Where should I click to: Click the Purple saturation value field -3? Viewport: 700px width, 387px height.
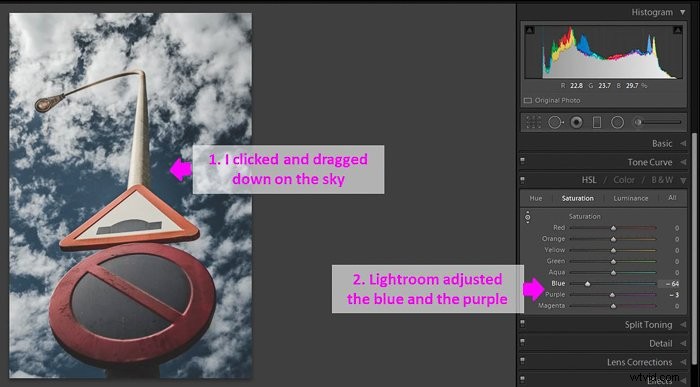[674, 295]
